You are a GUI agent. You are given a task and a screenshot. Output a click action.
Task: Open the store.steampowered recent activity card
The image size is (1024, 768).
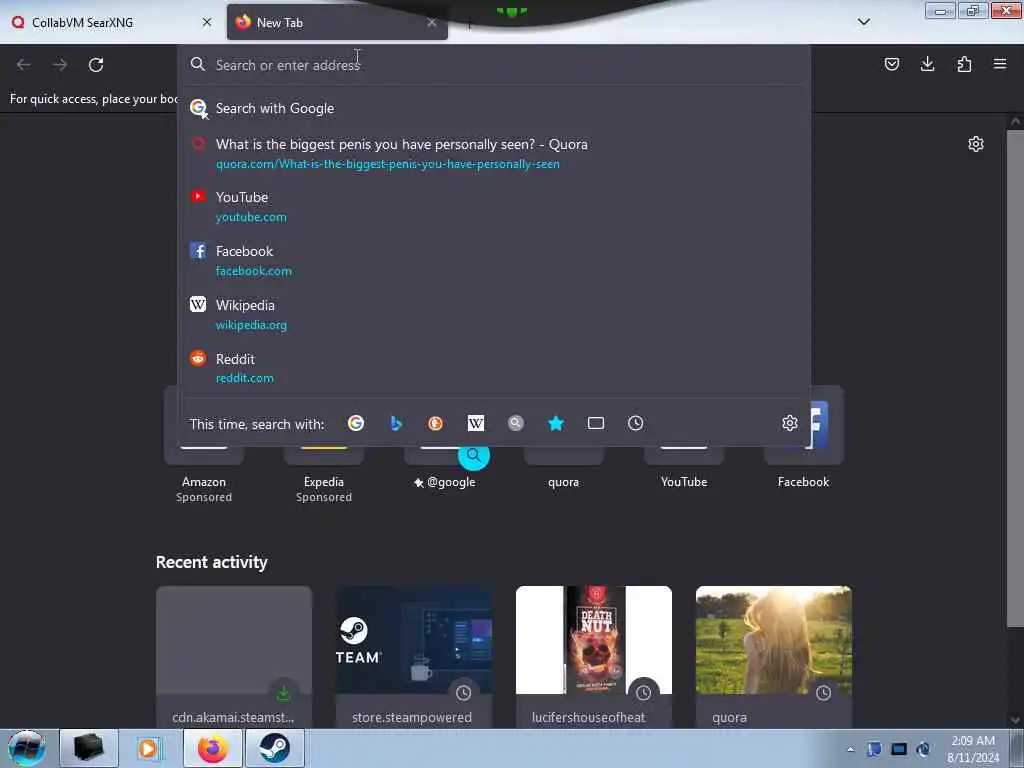414,656
